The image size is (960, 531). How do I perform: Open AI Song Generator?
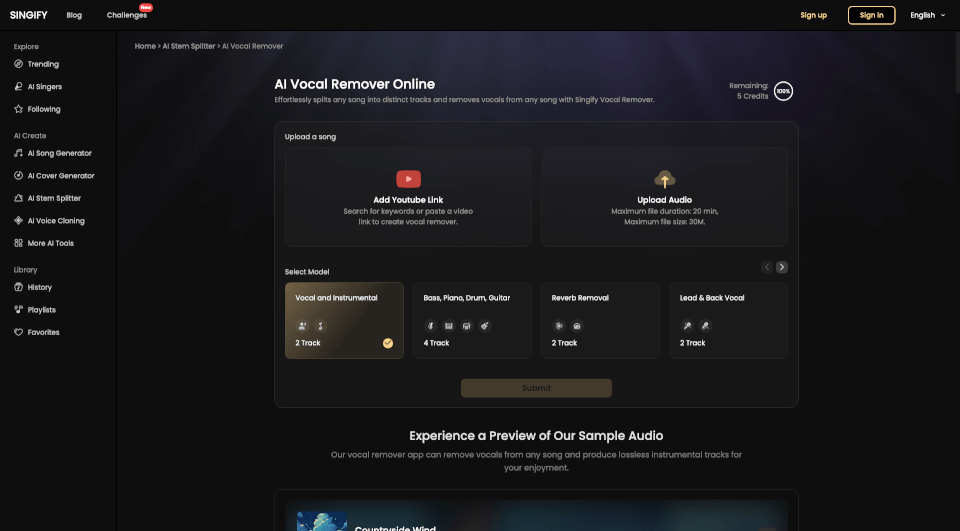tap(59, 153)
